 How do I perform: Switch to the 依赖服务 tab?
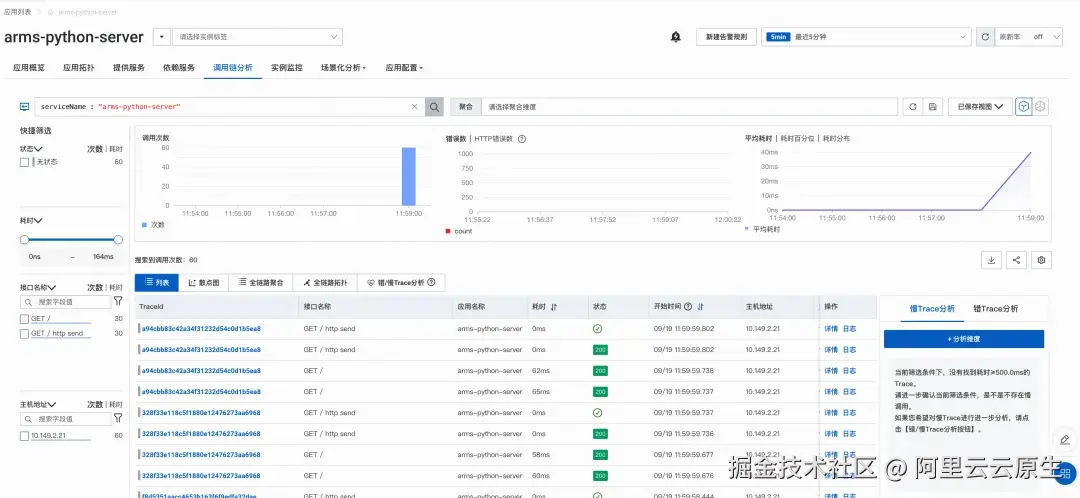[x=179, y=68]
